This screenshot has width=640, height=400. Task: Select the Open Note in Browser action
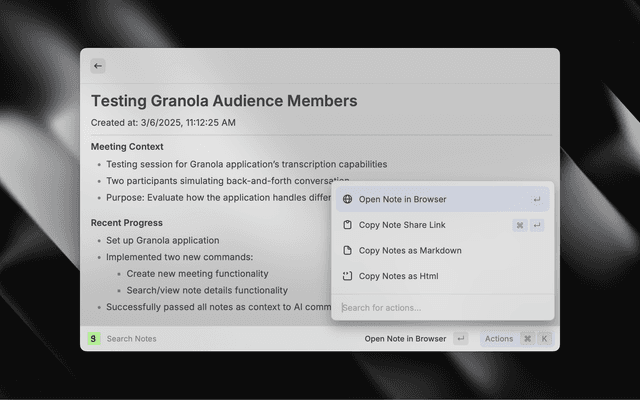[x=402, y=200]
